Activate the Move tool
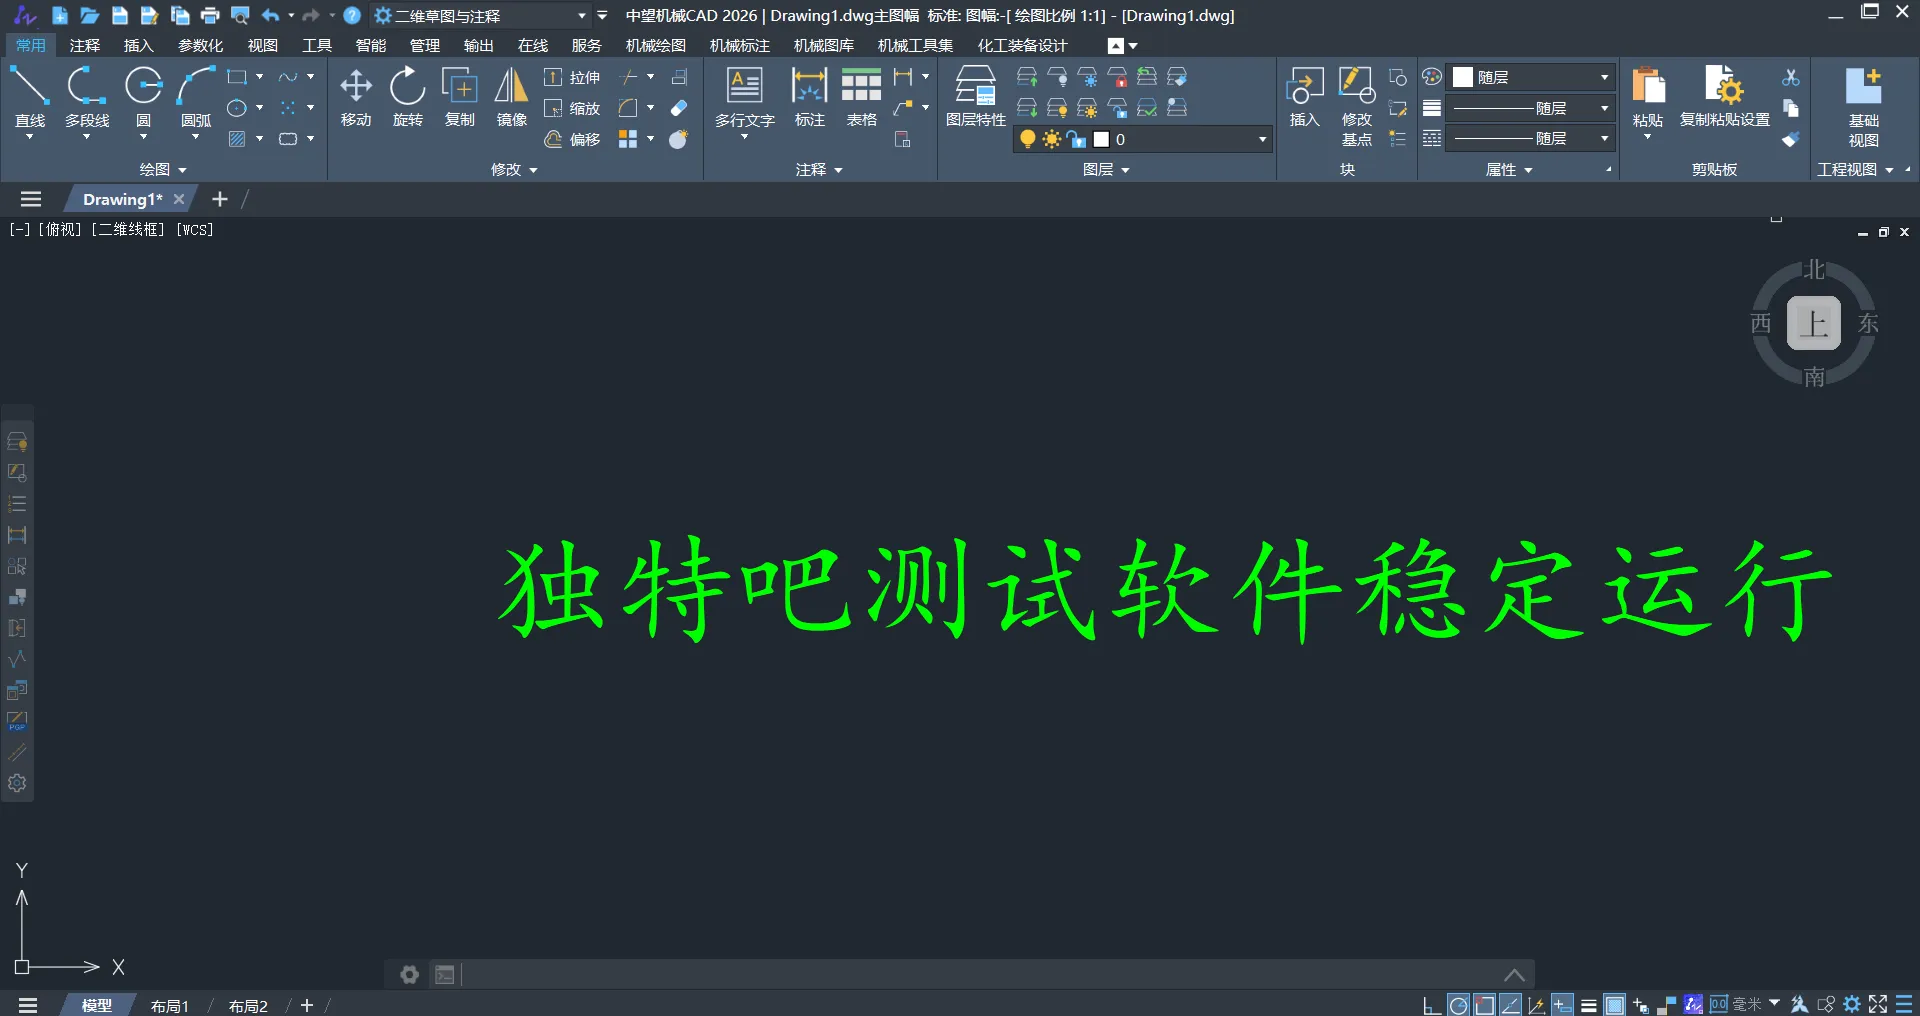This screenshot has height=1016, width=1920. (355, 95)
